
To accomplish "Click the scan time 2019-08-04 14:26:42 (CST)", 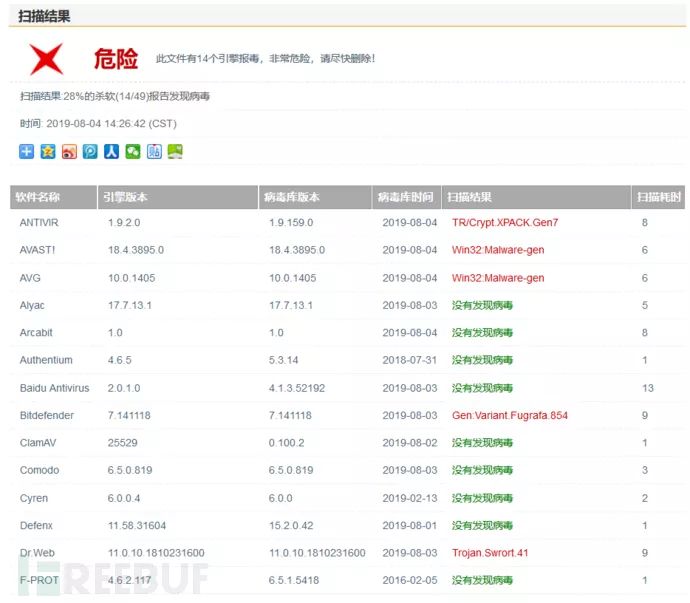I will pos(111,124).
